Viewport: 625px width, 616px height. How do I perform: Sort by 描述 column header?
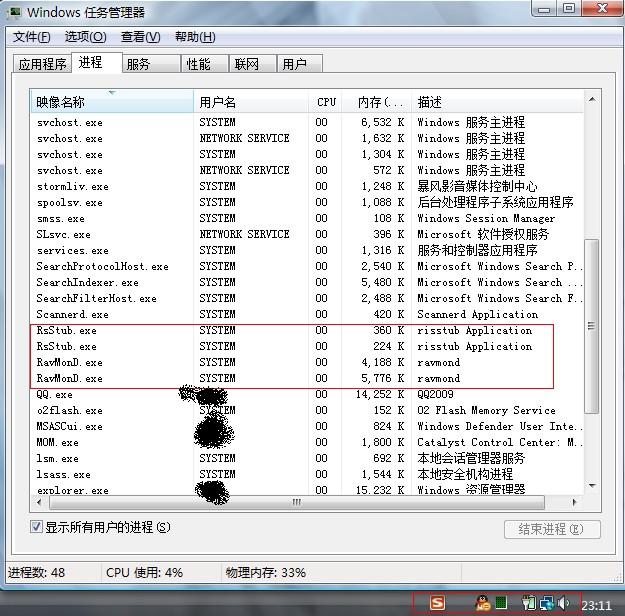coord(497,102)
